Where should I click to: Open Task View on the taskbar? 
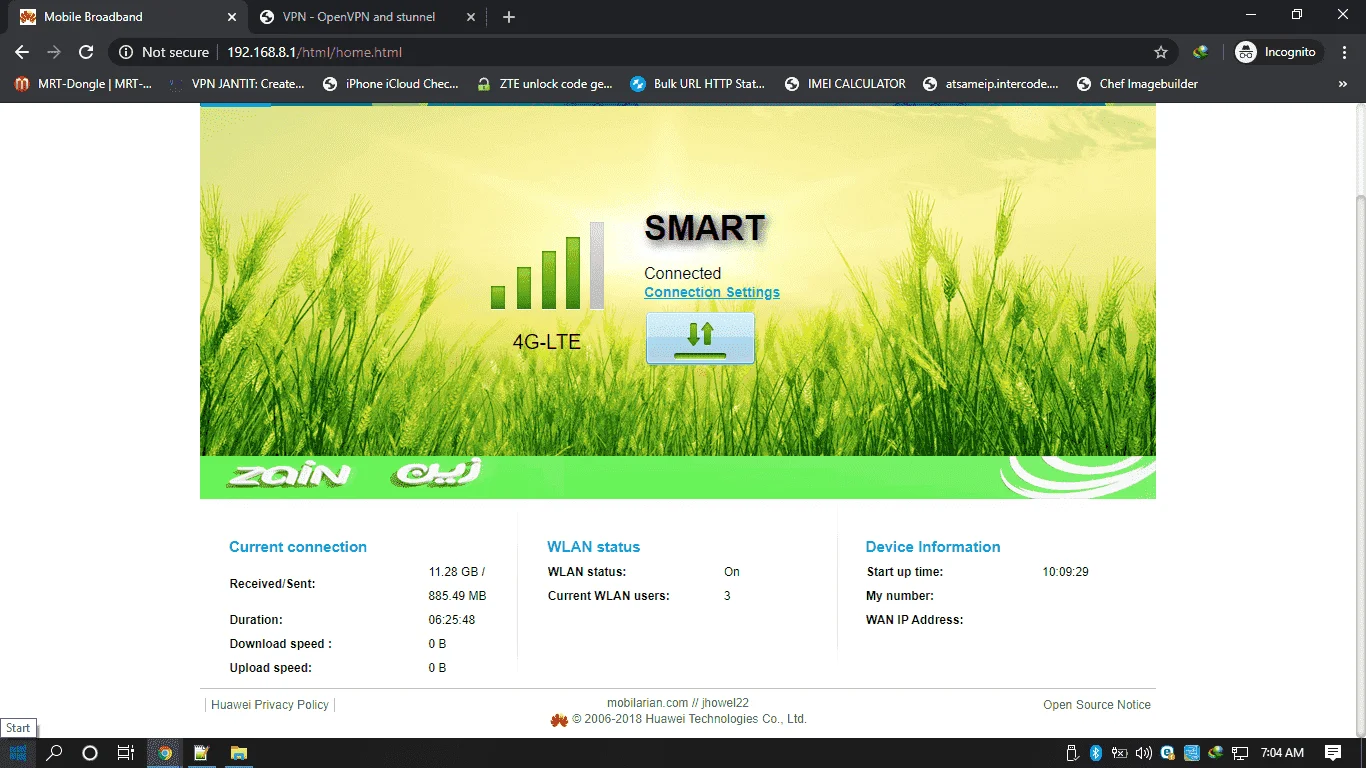pos(125,753)
